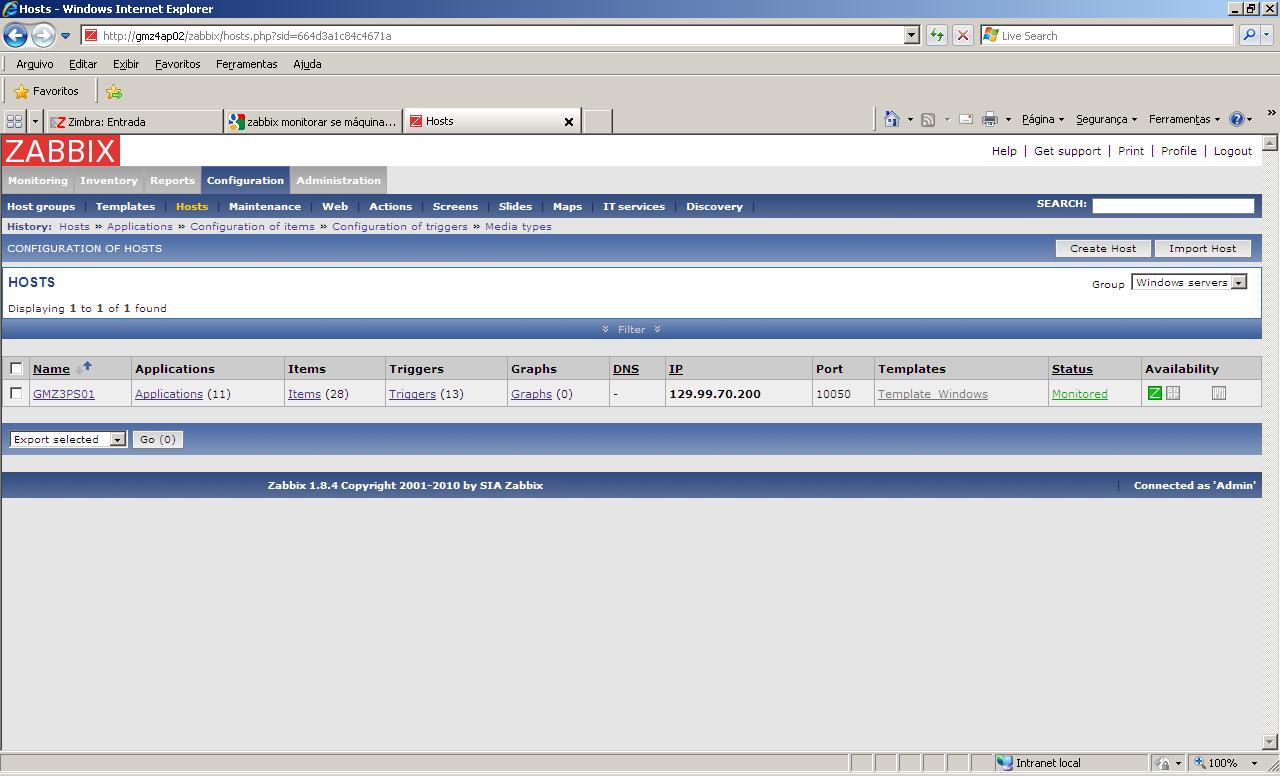The image size is (1280, 776).
Task: Sort hosts by the Name column header
Action: click(51, 369)
